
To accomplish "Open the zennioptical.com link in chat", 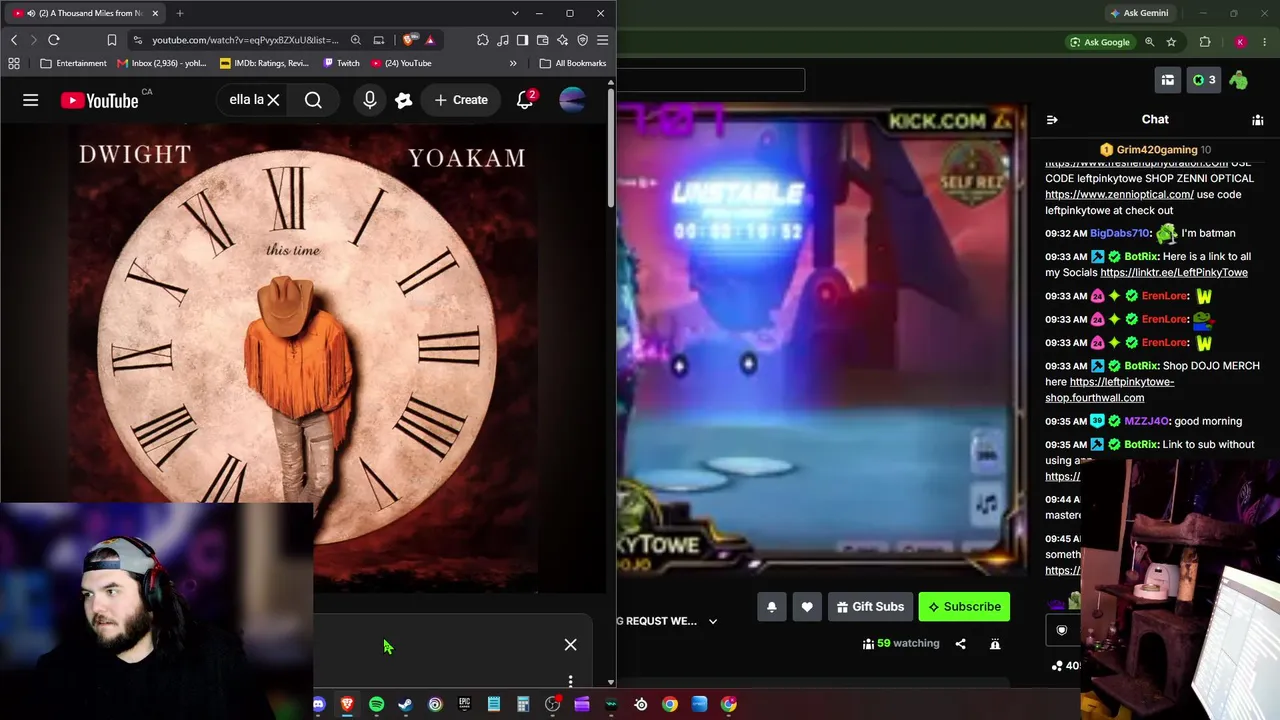I will 1119,194.
